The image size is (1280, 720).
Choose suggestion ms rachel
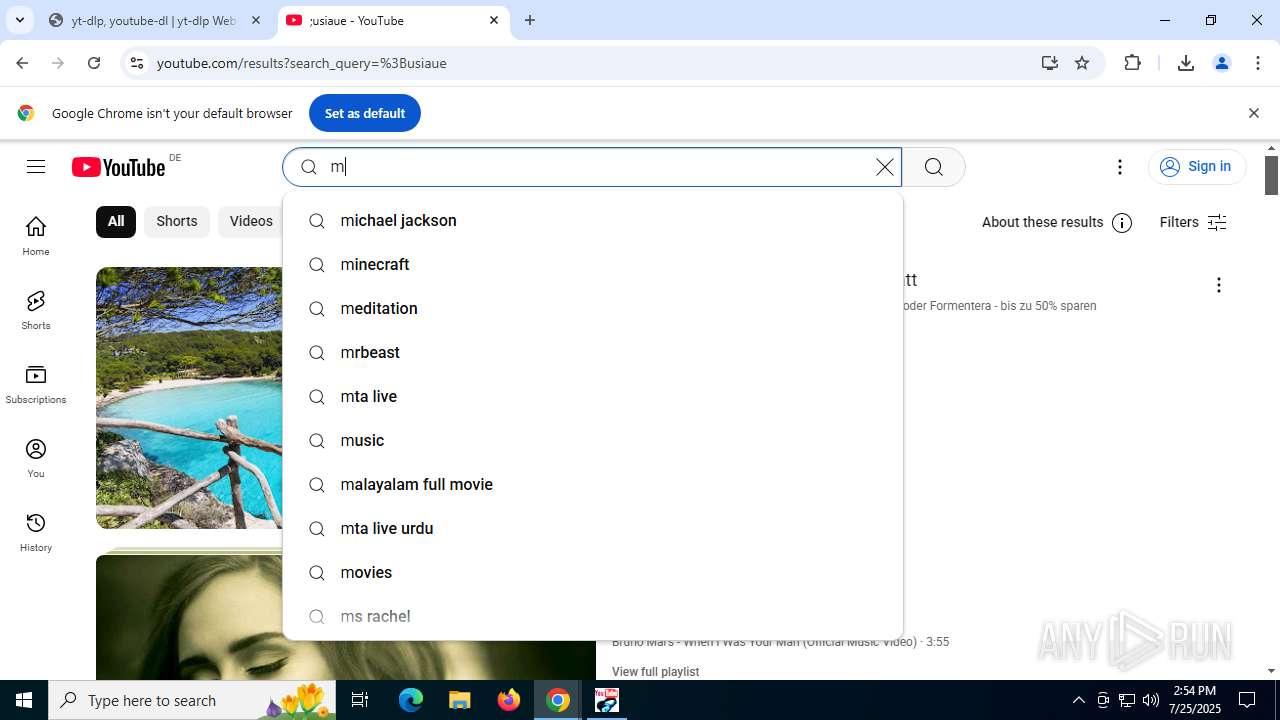pos(593,616)
